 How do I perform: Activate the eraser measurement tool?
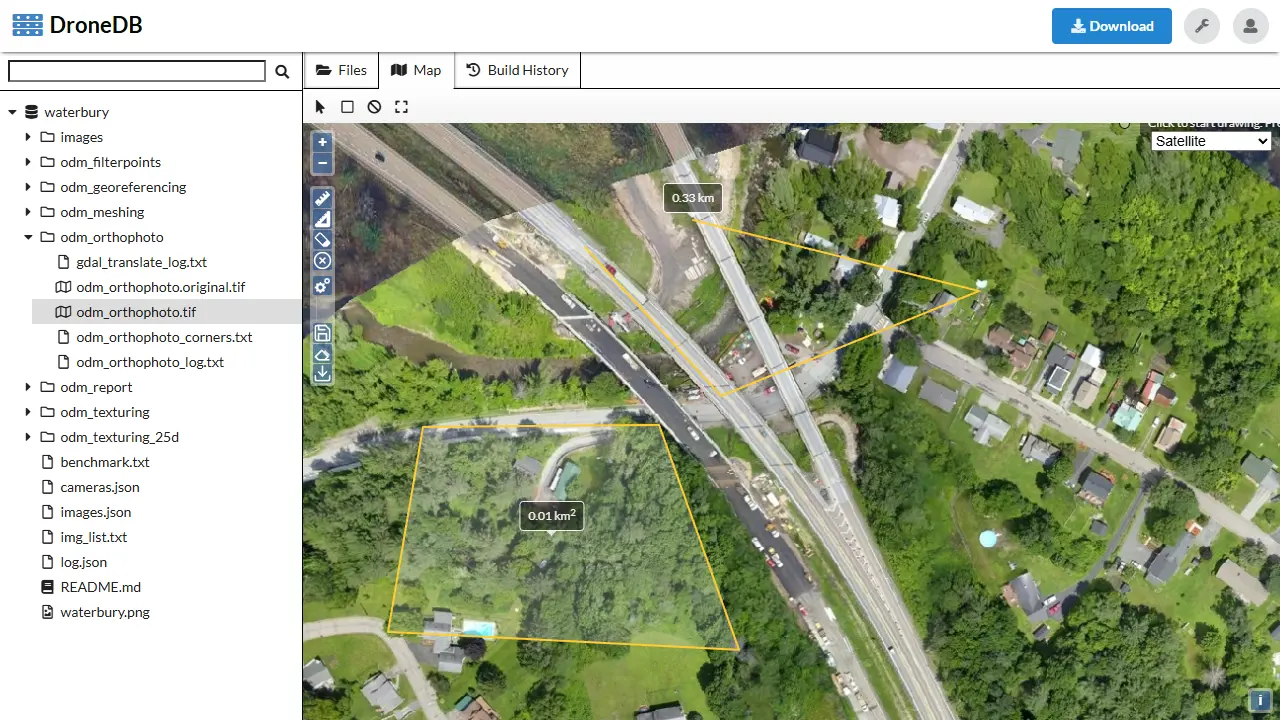(x=322, y=239)
